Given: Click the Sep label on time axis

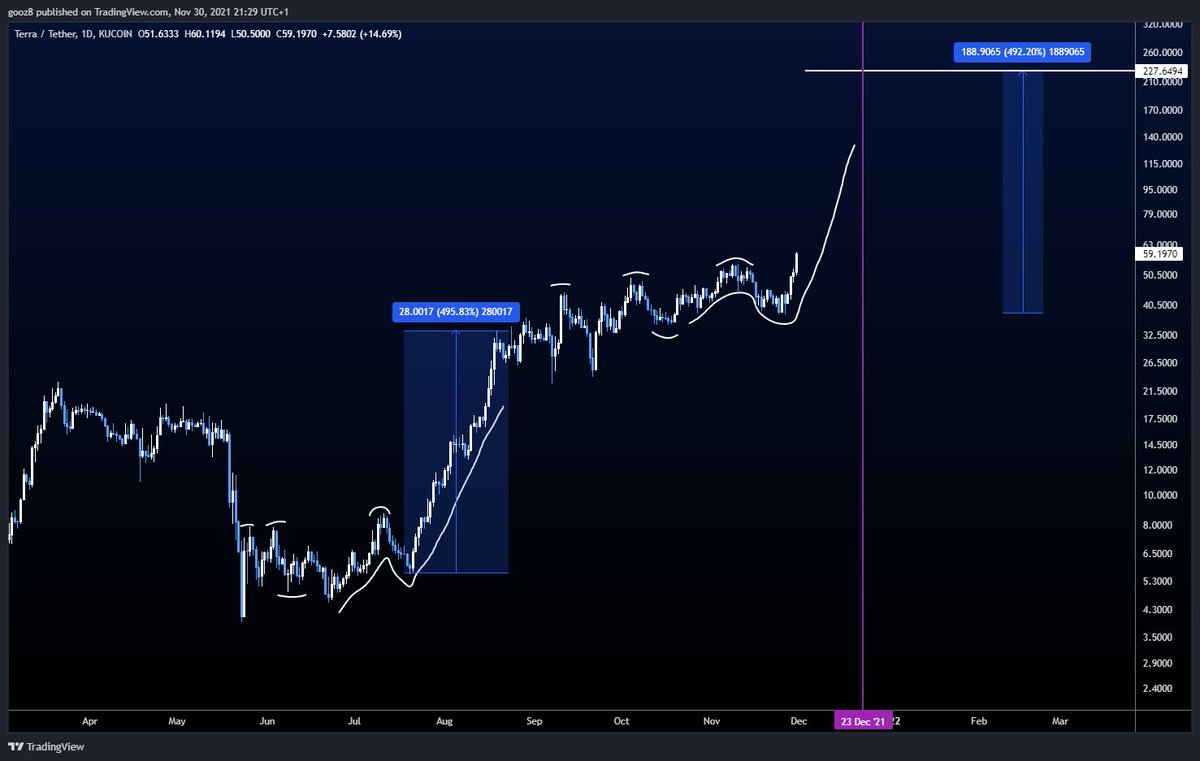Looking at the screenshot, I should (534, 720).
